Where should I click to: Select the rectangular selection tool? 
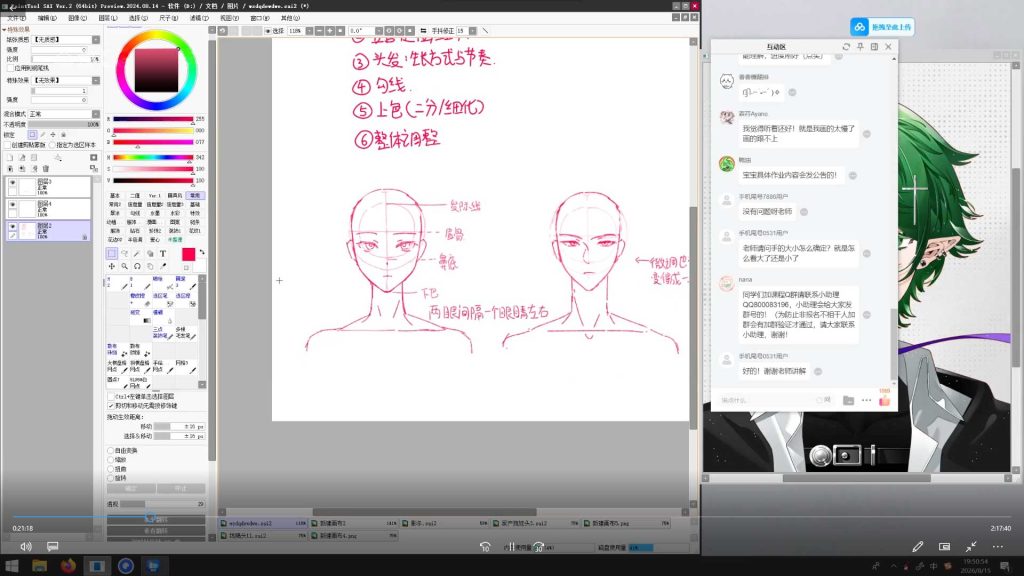click(x=112, y=253)
